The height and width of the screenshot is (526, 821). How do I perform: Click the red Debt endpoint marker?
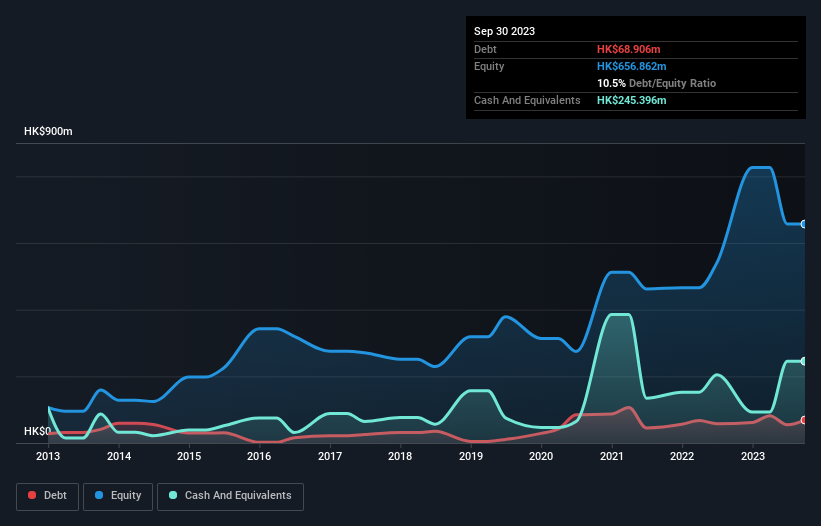click(x=804, y=420)
